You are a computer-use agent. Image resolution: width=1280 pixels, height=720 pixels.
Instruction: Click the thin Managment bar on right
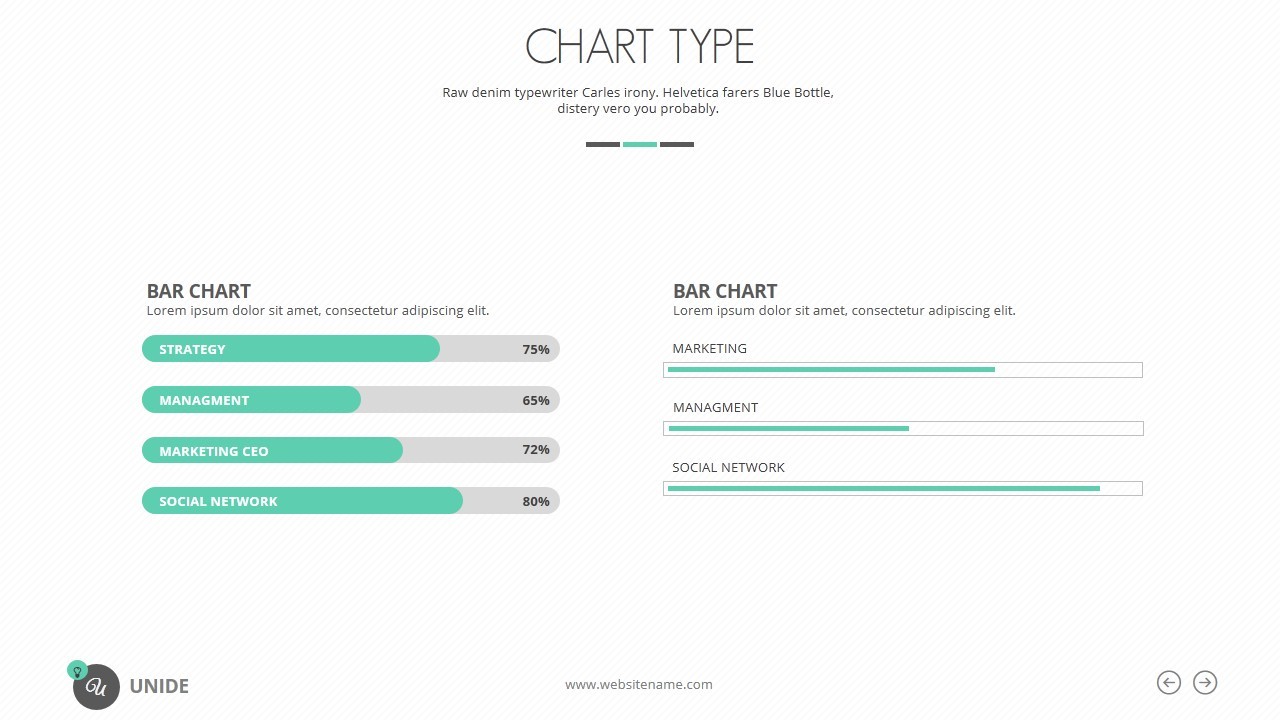tap(902, 429)
